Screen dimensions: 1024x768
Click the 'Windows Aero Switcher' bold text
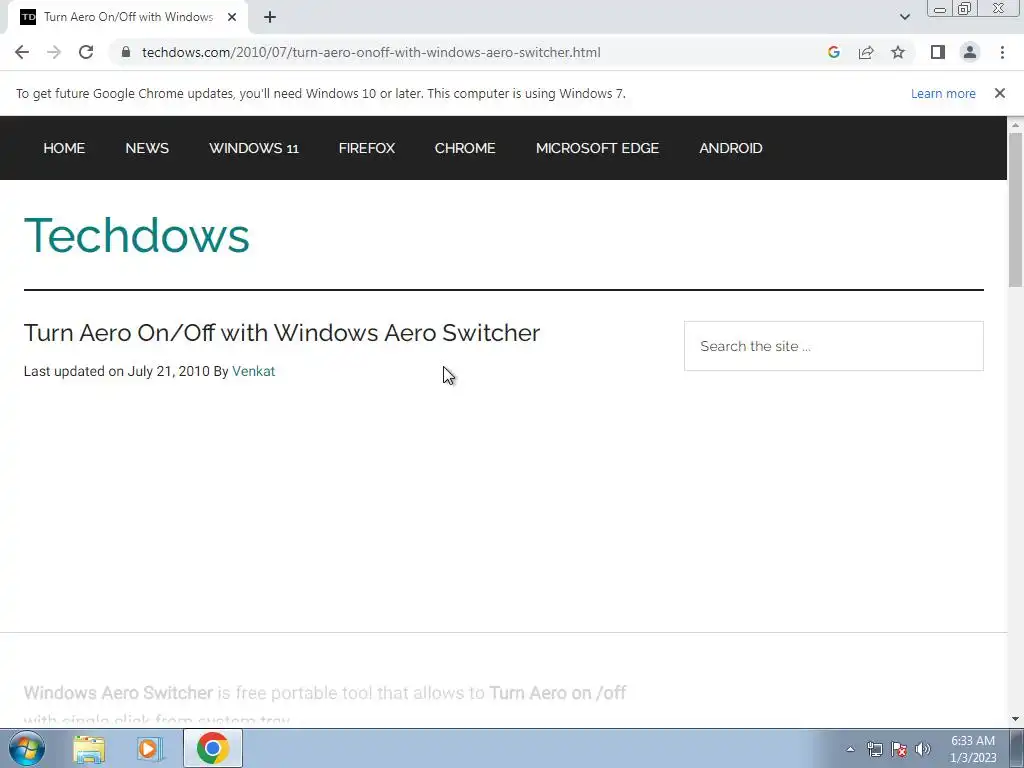click(x=118, y=692)
